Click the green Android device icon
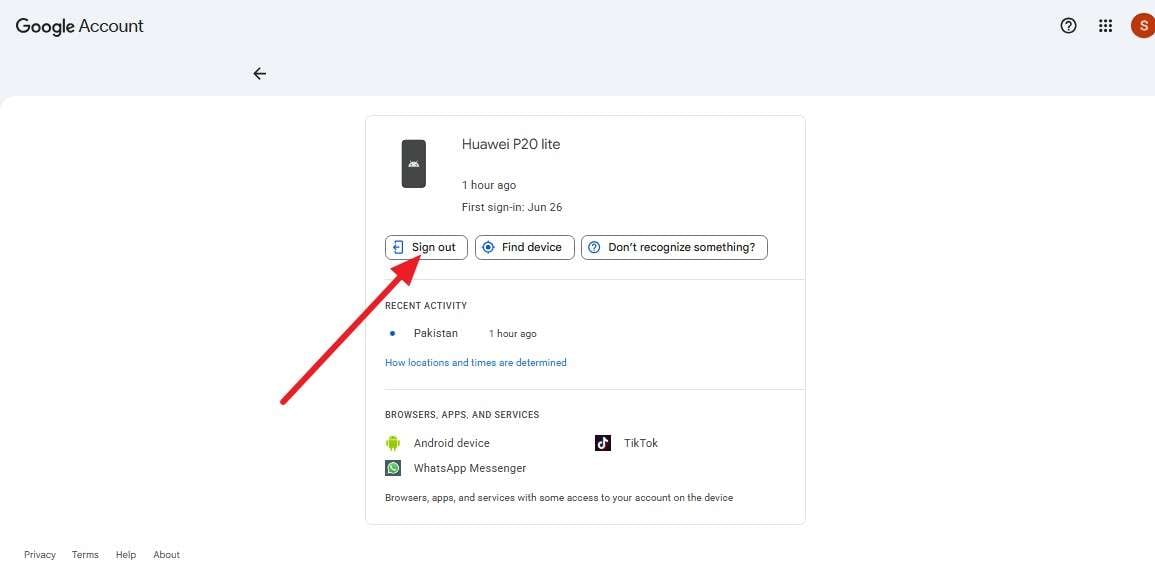The height and width of the screenshot is (568, 1155). pyautogui.click(x=393, y=443)
